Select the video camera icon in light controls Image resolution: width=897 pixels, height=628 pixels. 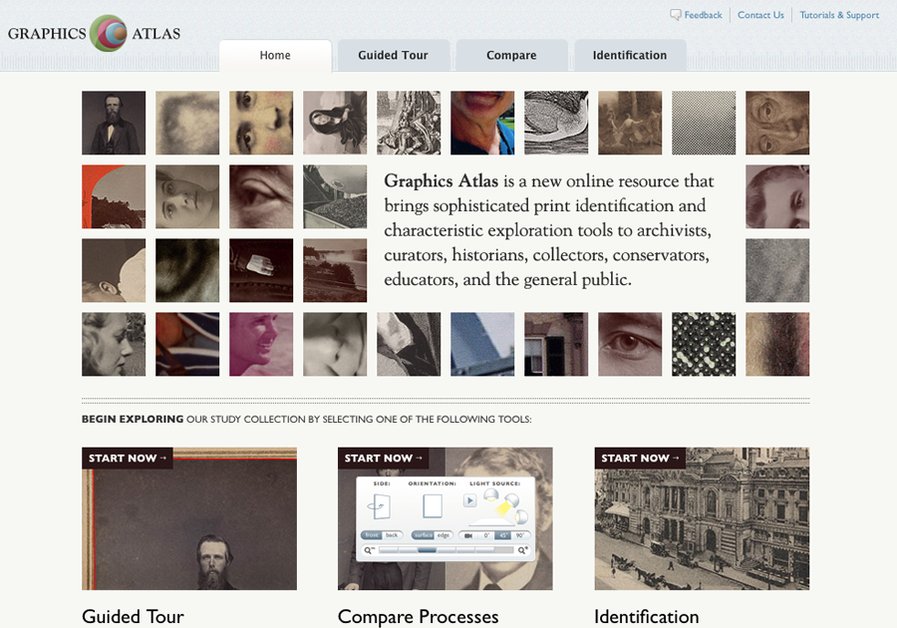(468, 535)
